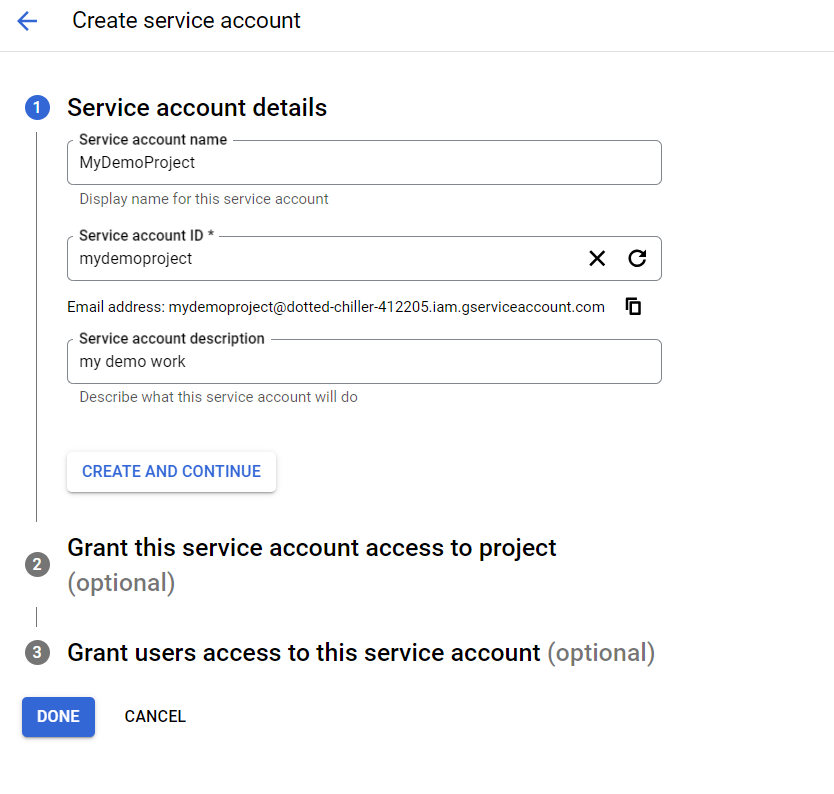Viewport: 834px width, 794px height.
Task: Click 'Describe what this service account will do' hint
Action: coord(218,397)
